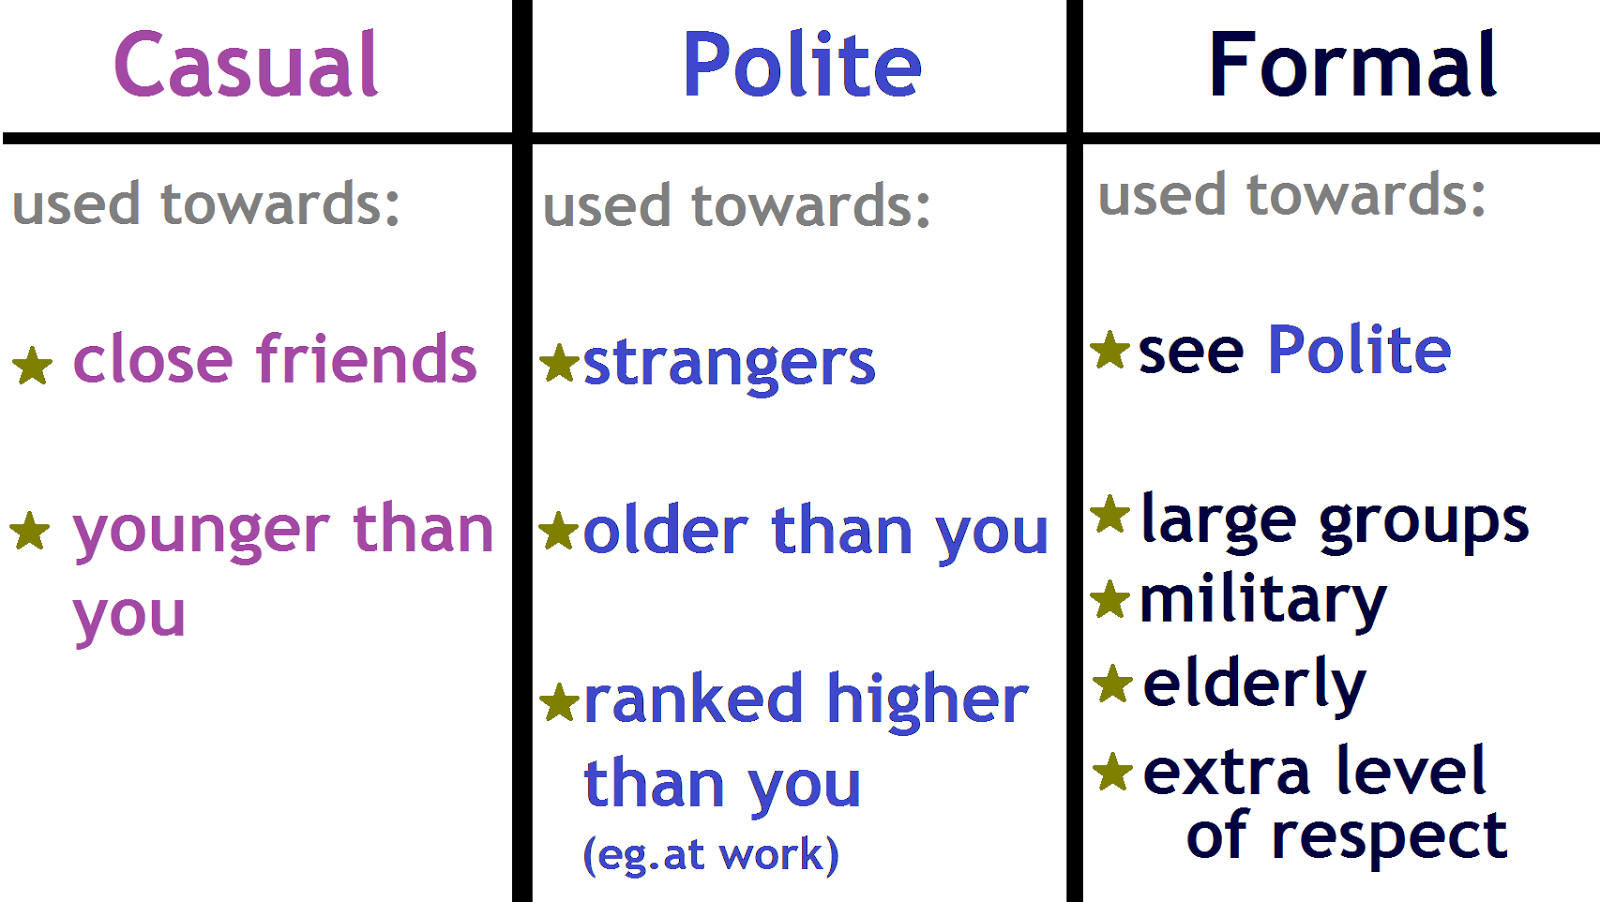Viewport: 1600px width, 902px height.
Task: Click the star before 'ranked higher'
Action: (559, 702)
